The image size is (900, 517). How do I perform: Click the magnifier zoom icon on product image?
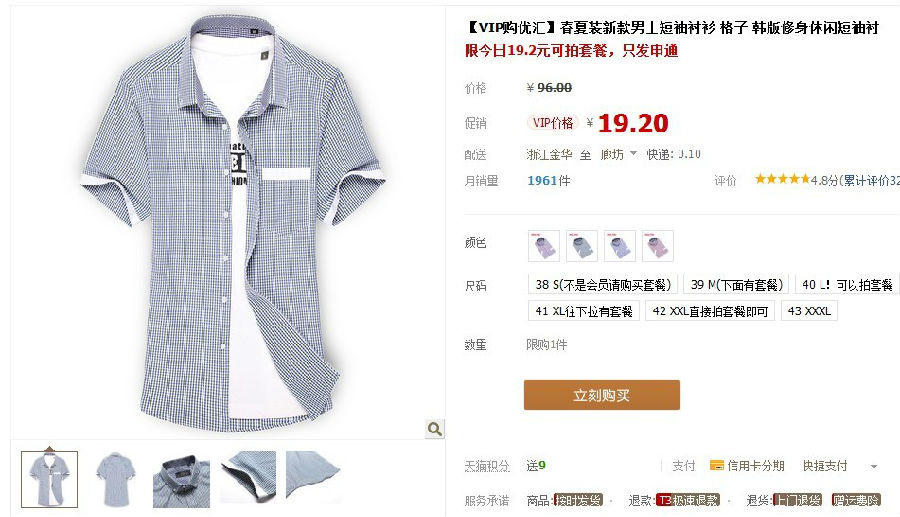pyautogui.click(x=435, y=429)
